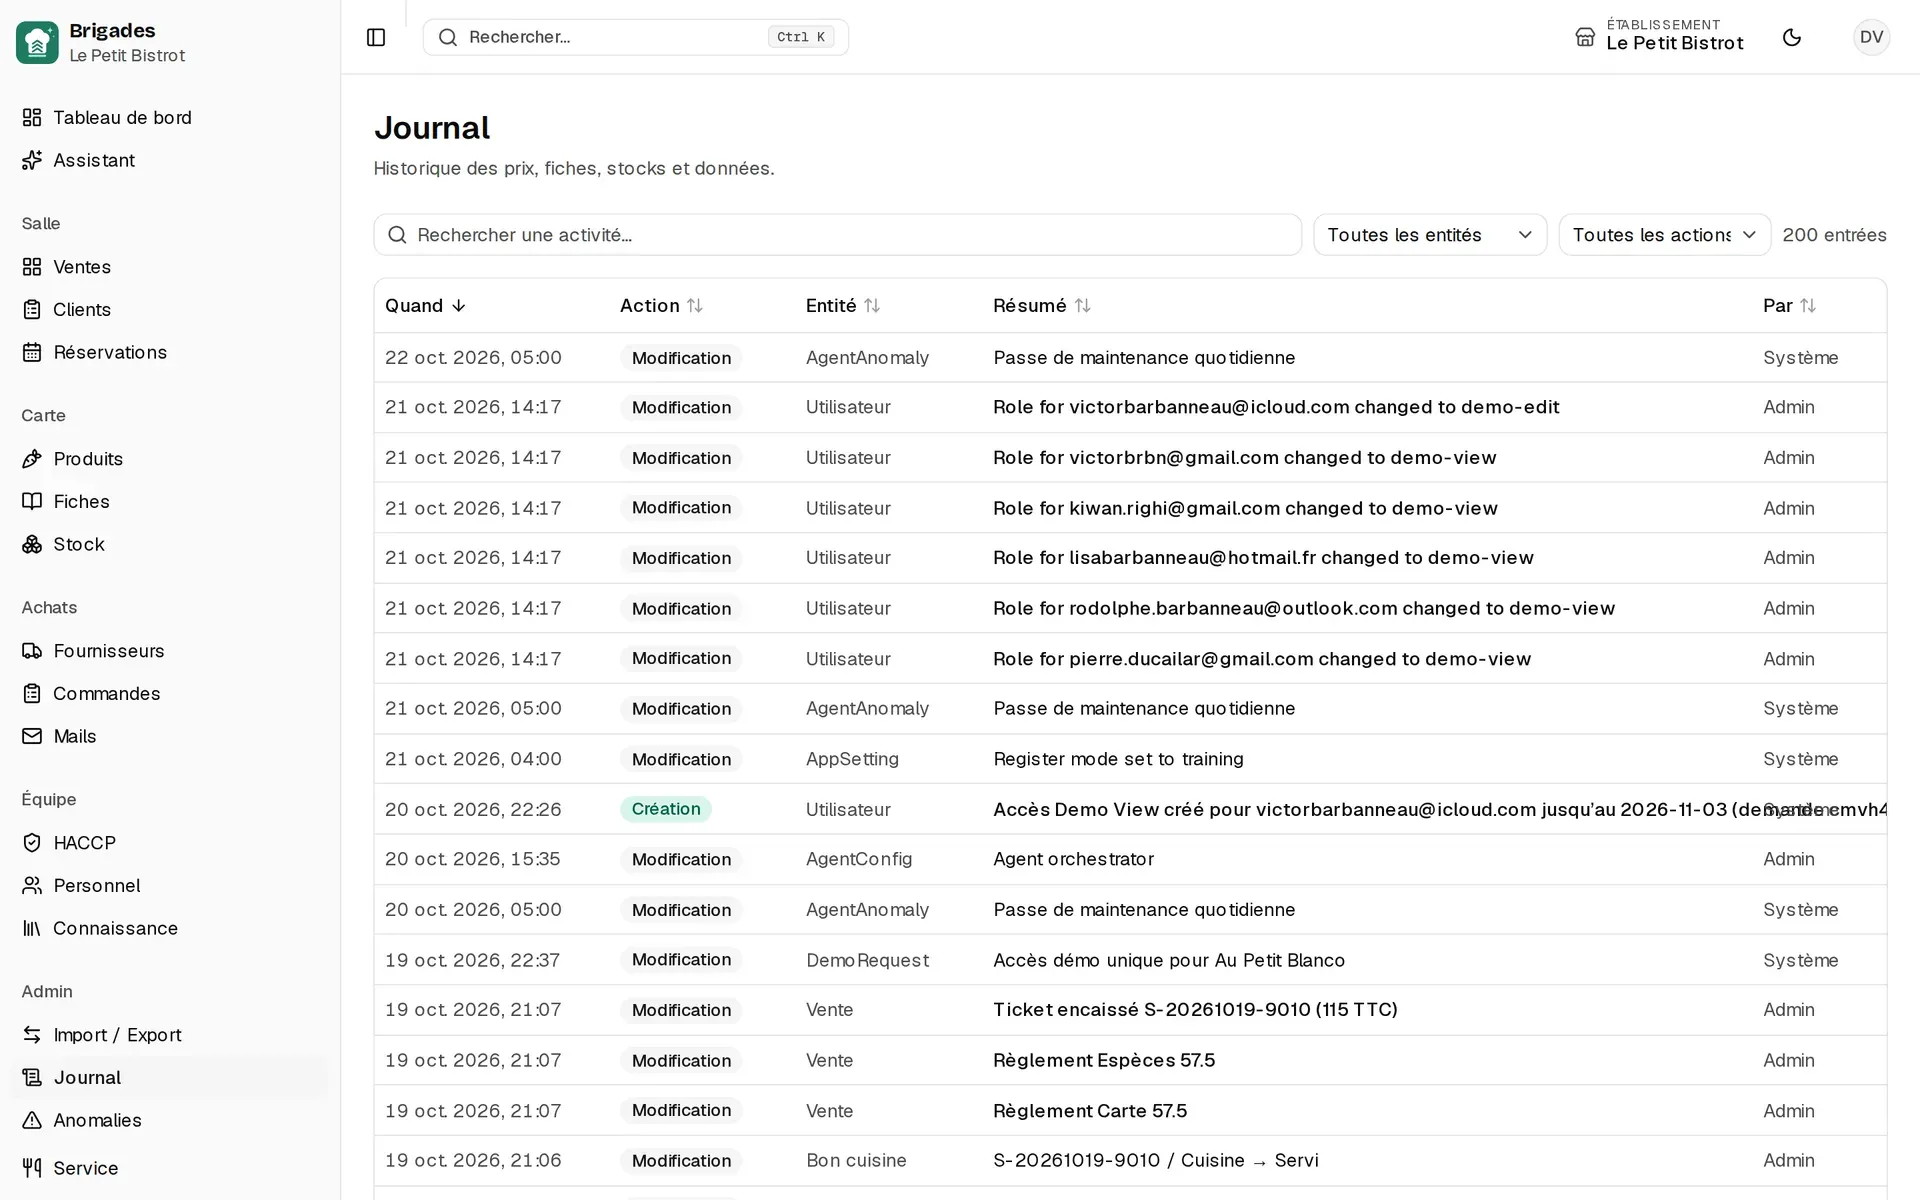The width and height of the screenshot is (1920, 1200).
Task: Select Journal in the Admin section
Action: point(170,1078)
